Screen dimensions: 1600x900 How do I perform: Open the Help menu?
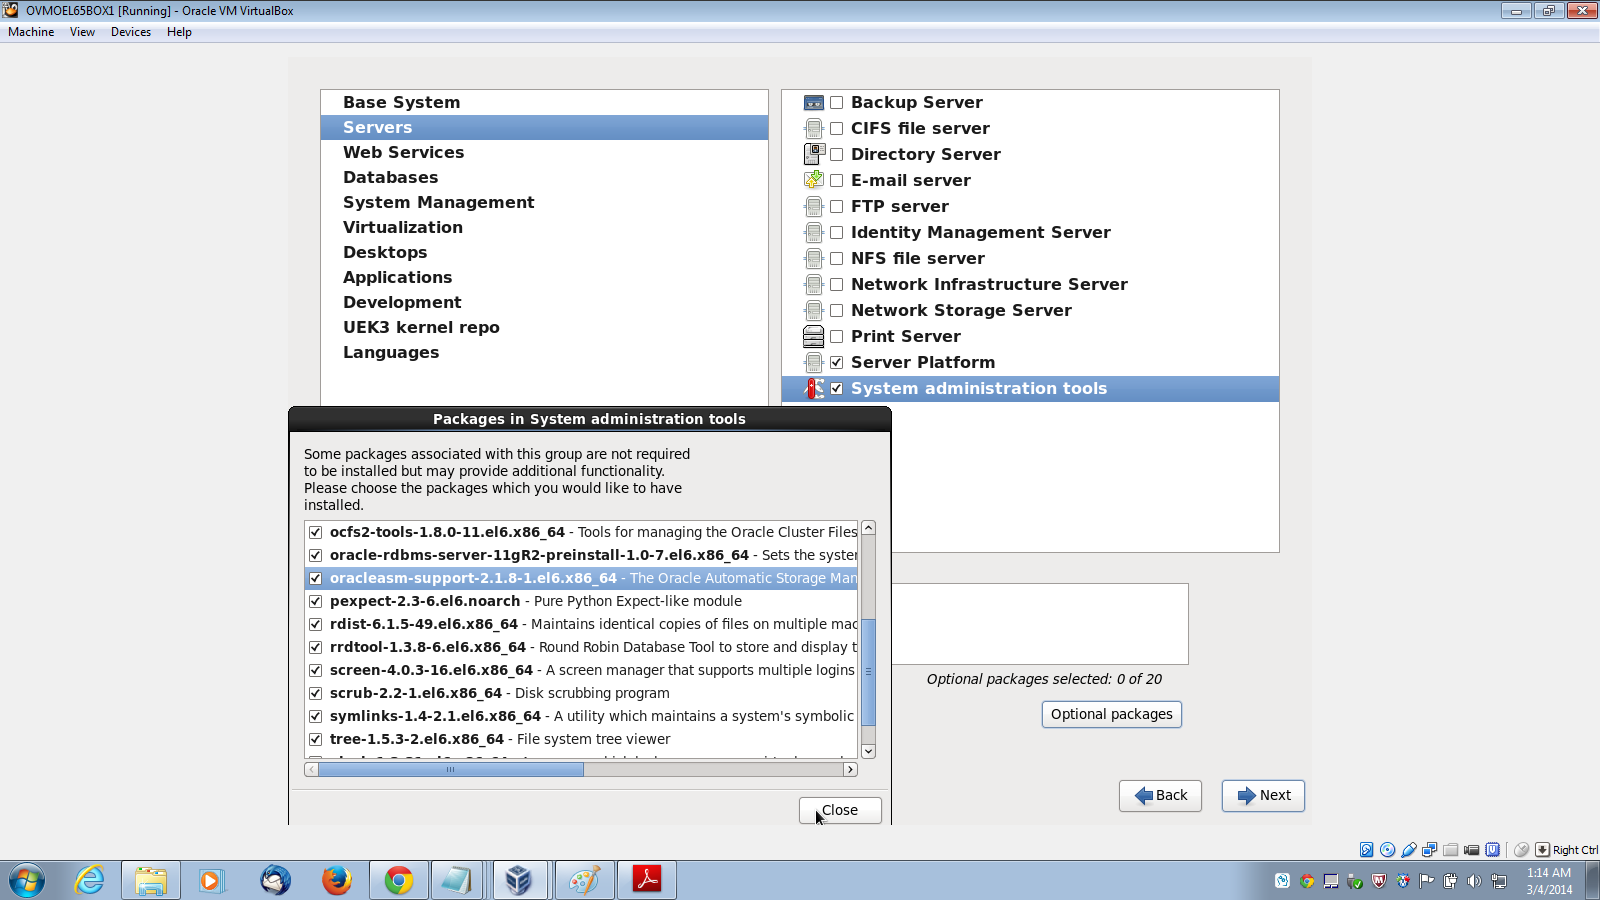(x=179, y=32)
